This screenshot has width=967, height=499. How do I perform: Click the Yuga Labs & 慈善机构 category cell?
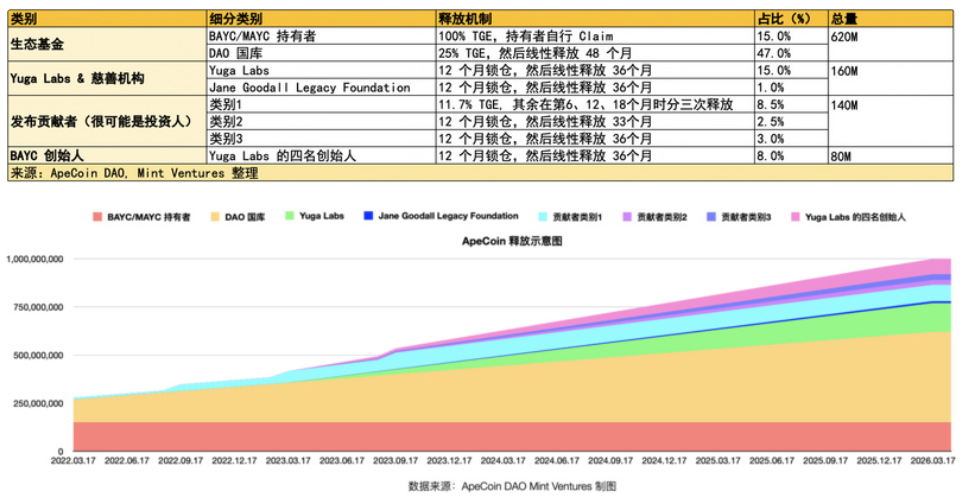(x=107, y=78)
